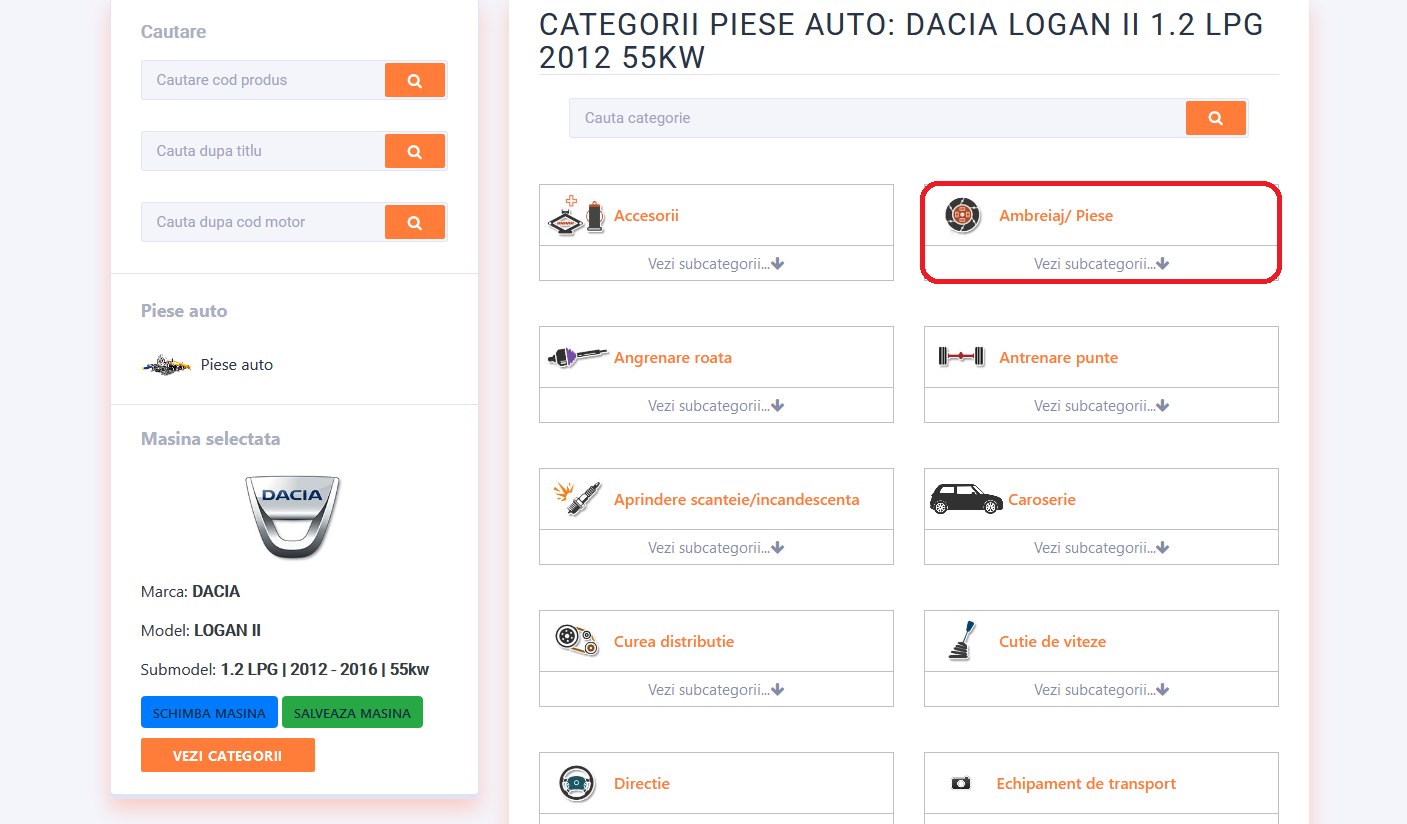Click the Ambreiaj clutch disc icon

click(962, 216)
